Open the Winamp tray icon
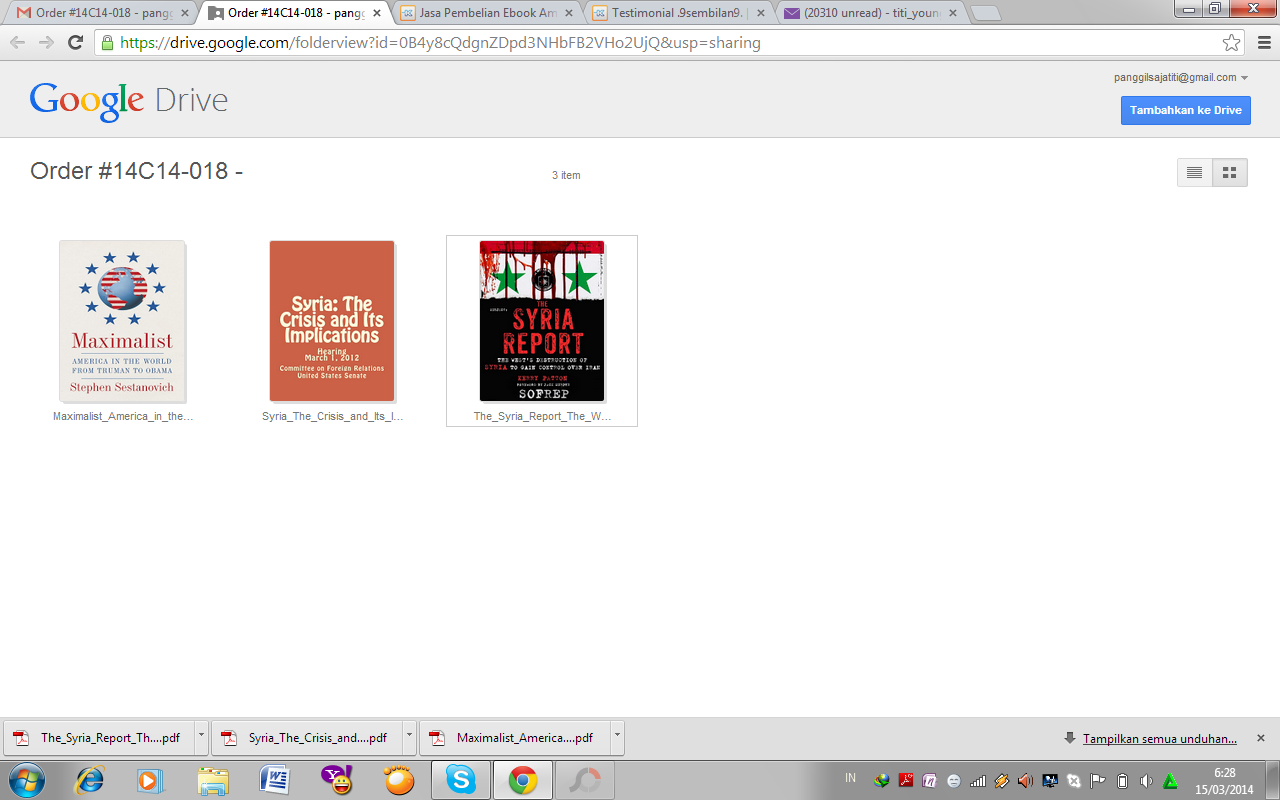Screen dimensions: 1280x800 [1002, 781]
